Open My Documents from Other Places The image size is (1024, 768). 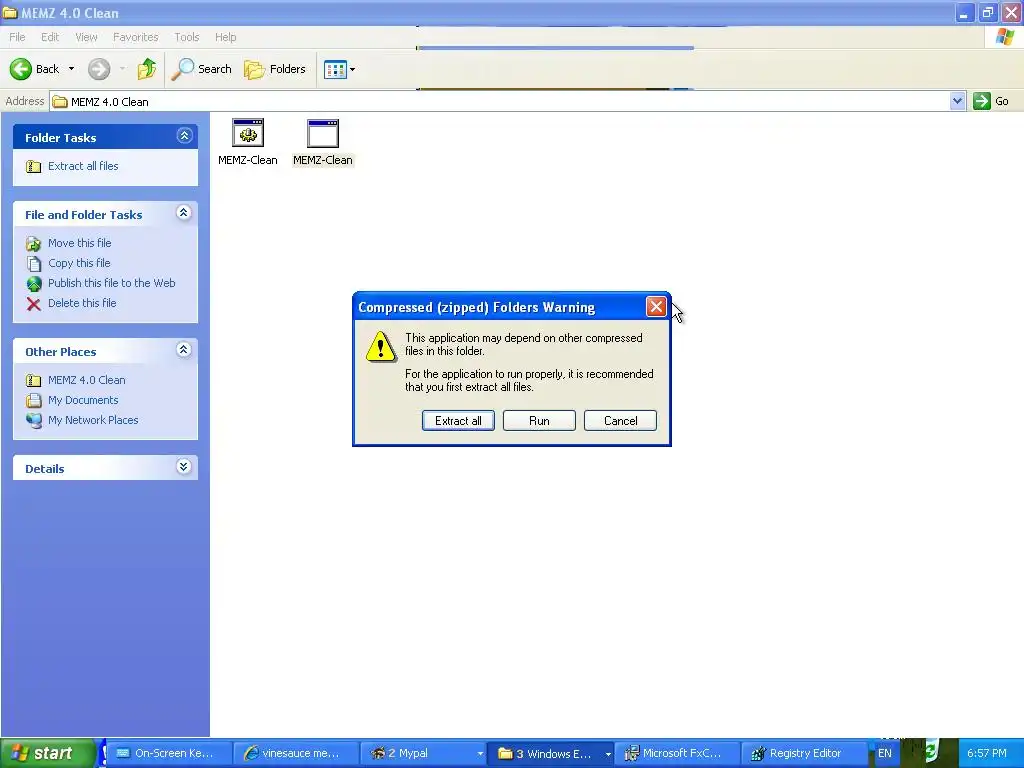click(x=83, y=400)
